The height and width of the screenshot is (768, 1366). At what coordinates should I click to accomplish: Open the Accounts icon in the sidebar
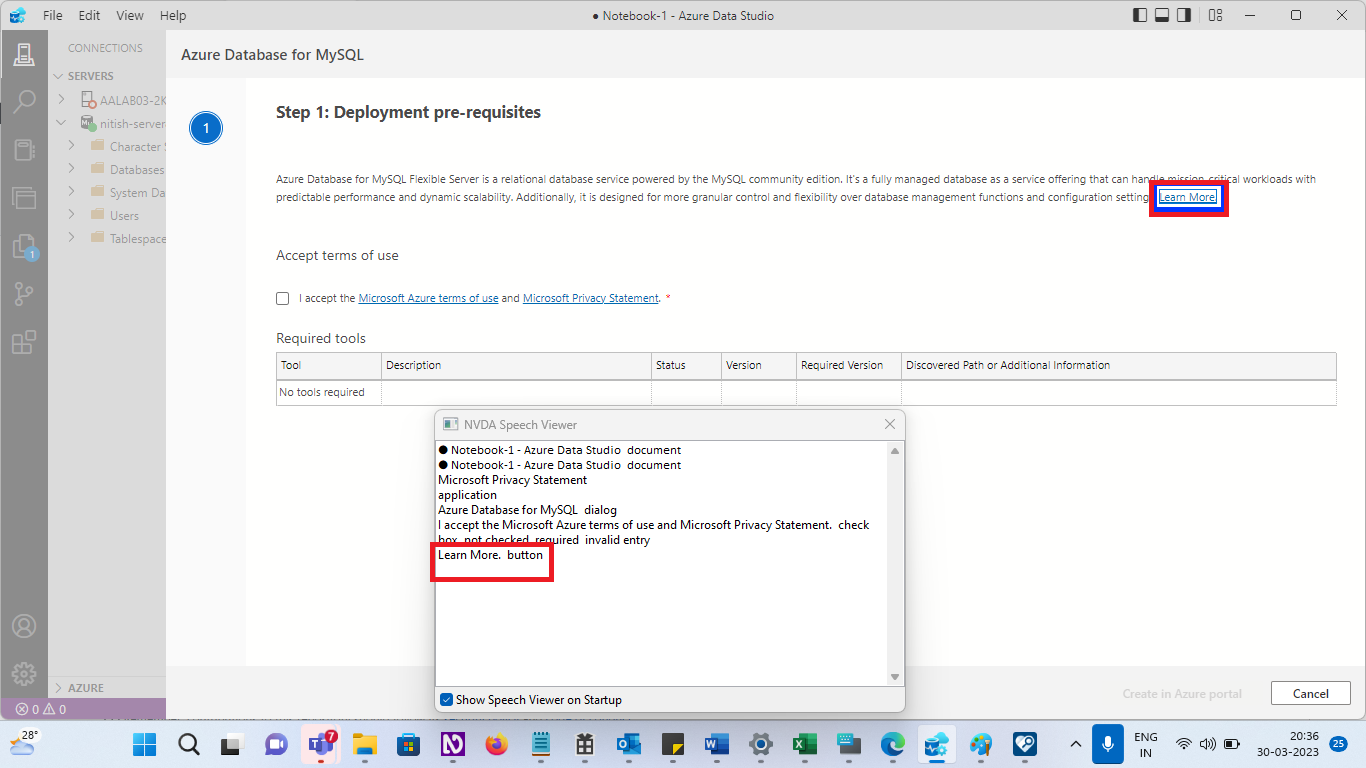point(24,626)
